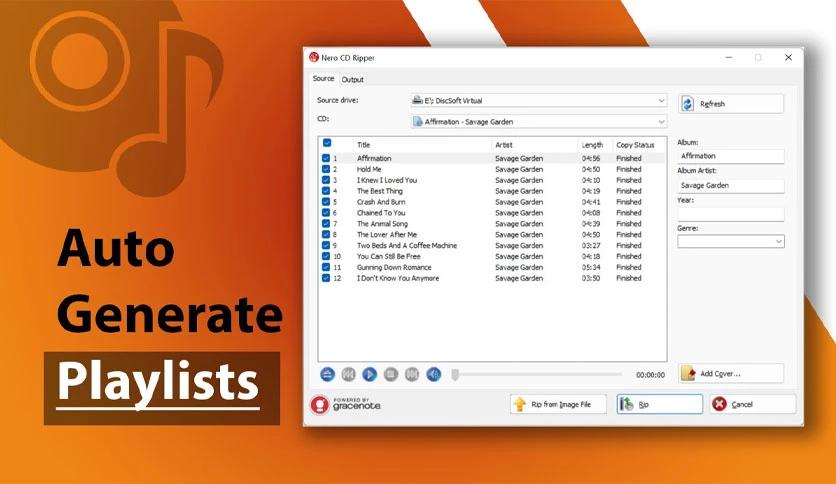Toggle checkbox for I Don't Know You Anymore
Viewport: 836px width, 484px height.
tap(326, 278)
